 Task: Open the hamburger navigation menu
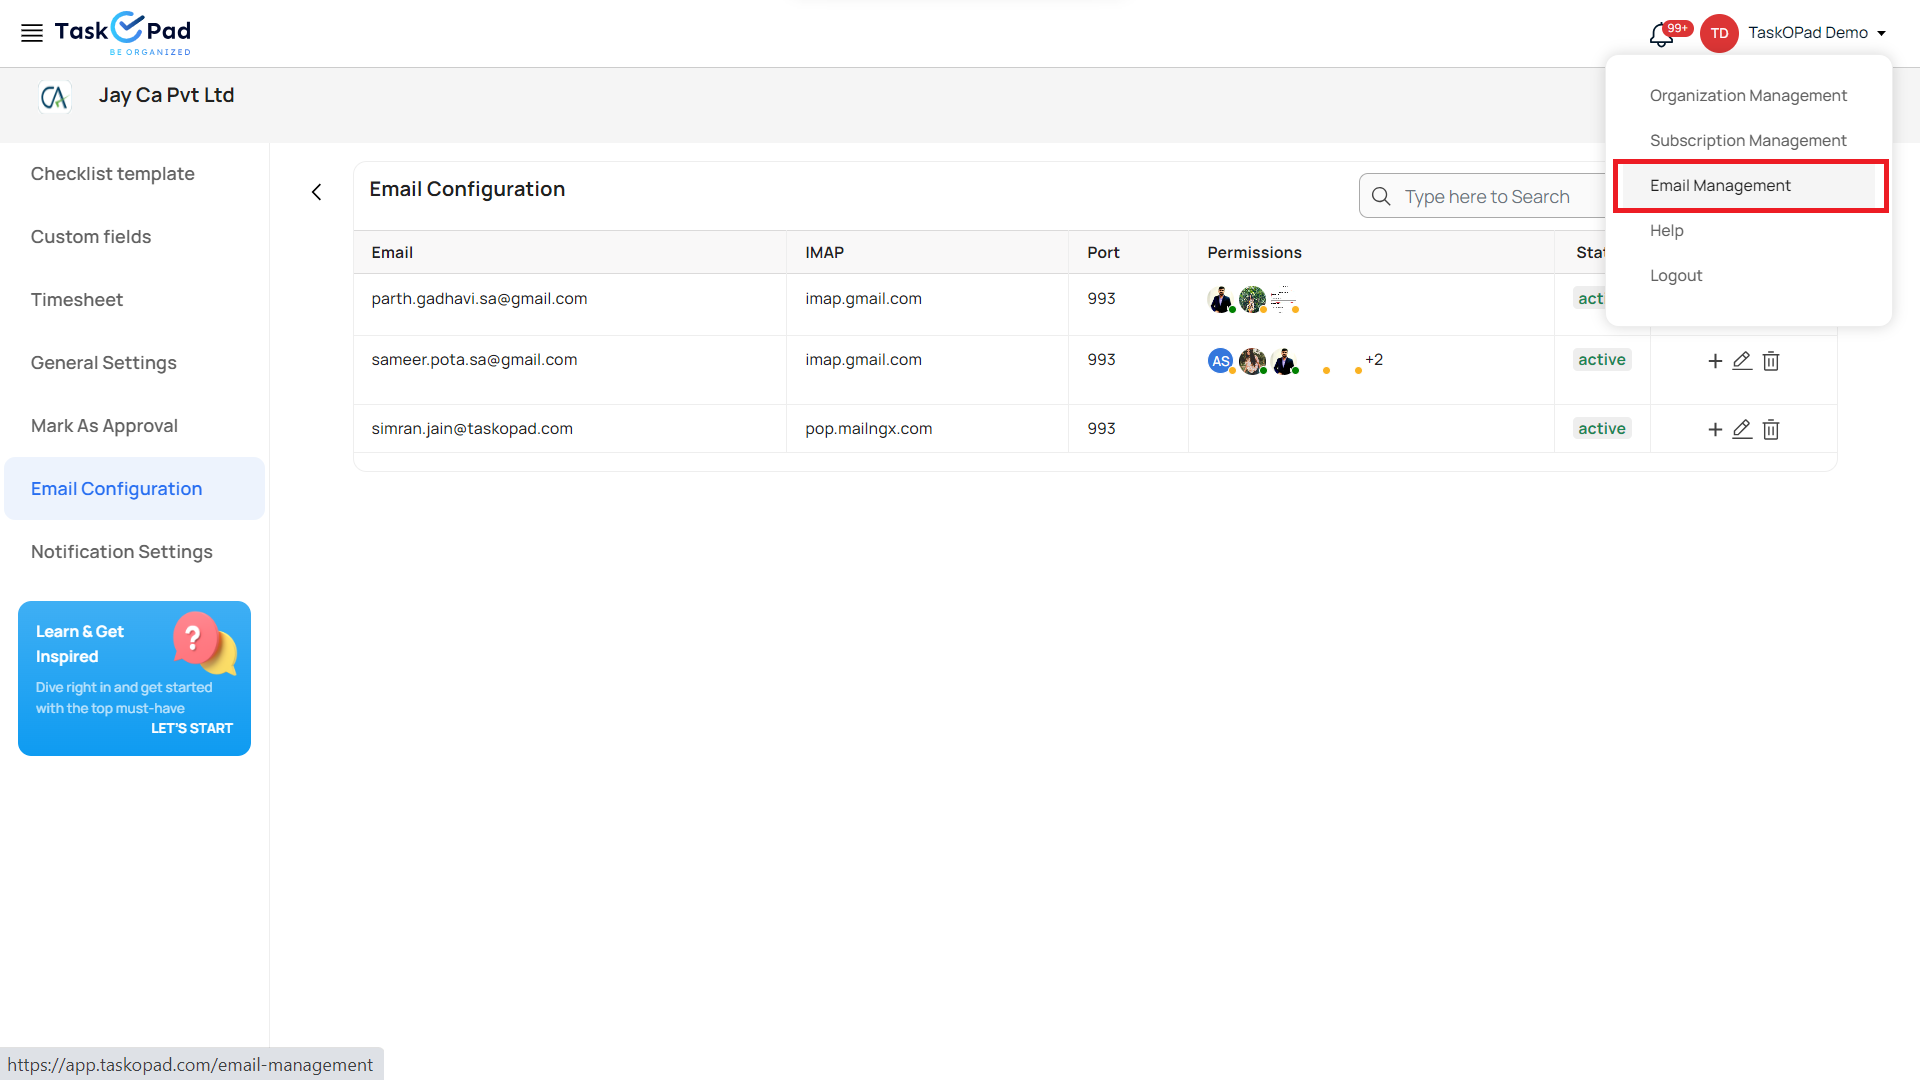click(32, 33)
